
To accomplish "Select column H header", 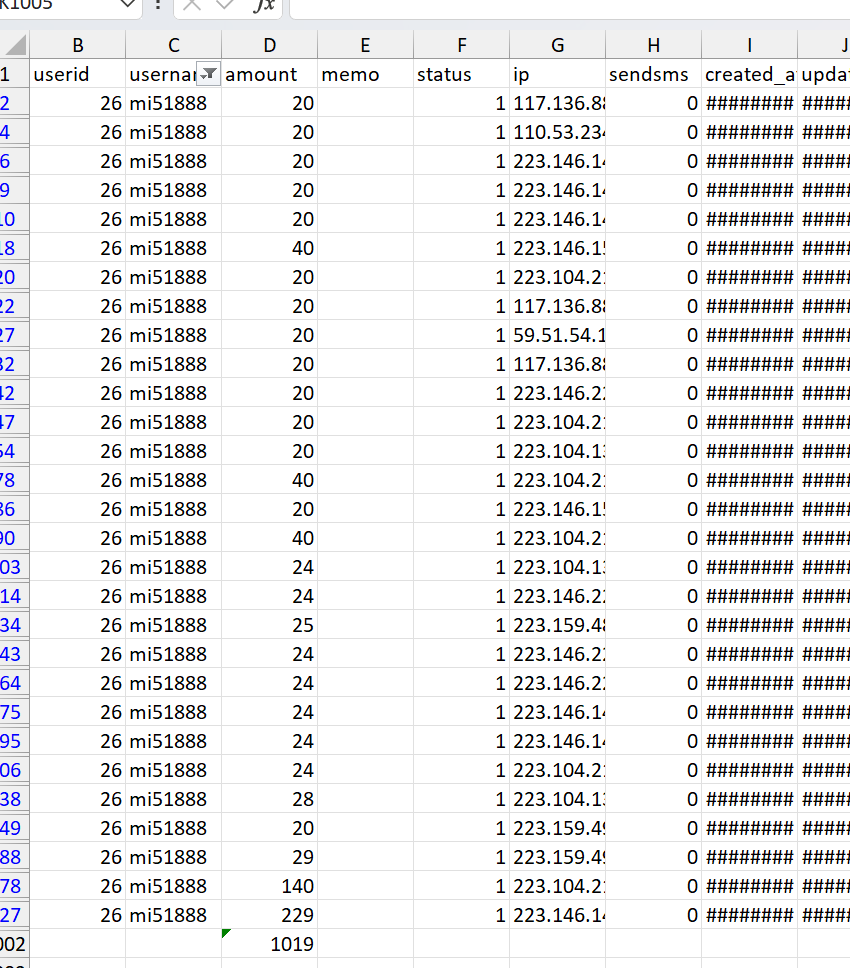I will 653,45.
